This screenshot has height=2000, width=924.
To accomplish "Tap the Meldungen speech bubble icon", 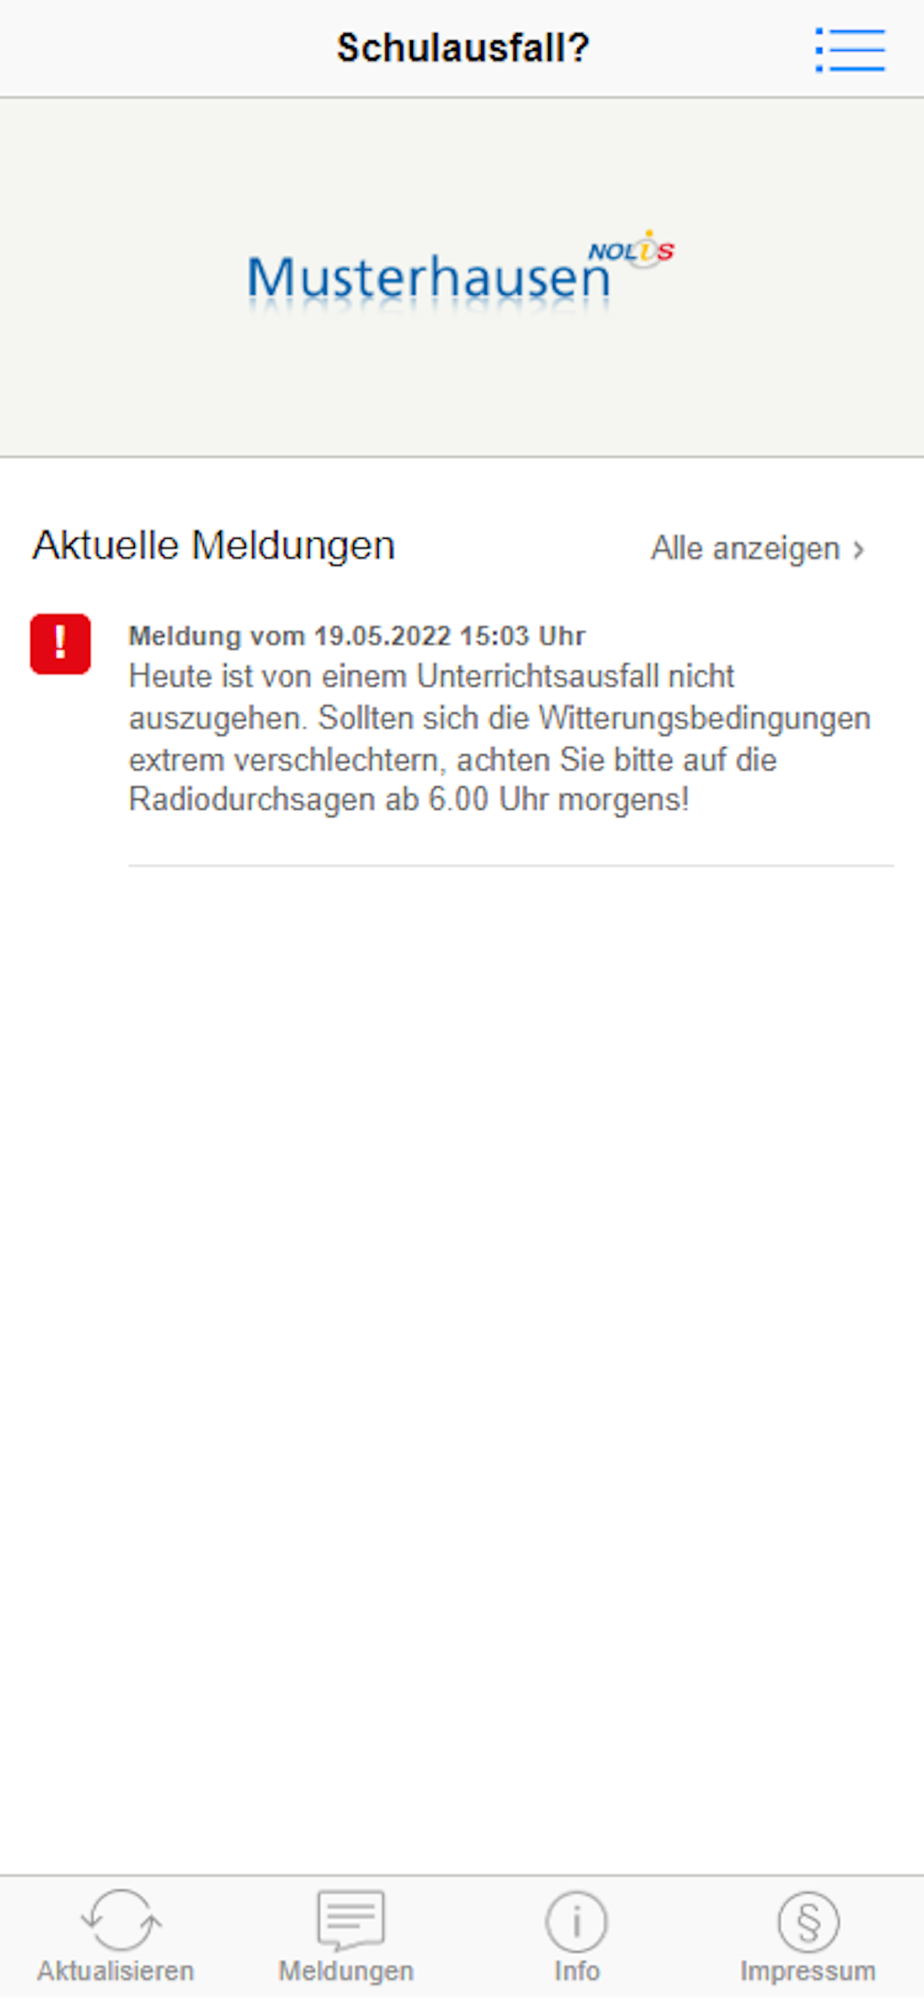I will pos(349,1920).
